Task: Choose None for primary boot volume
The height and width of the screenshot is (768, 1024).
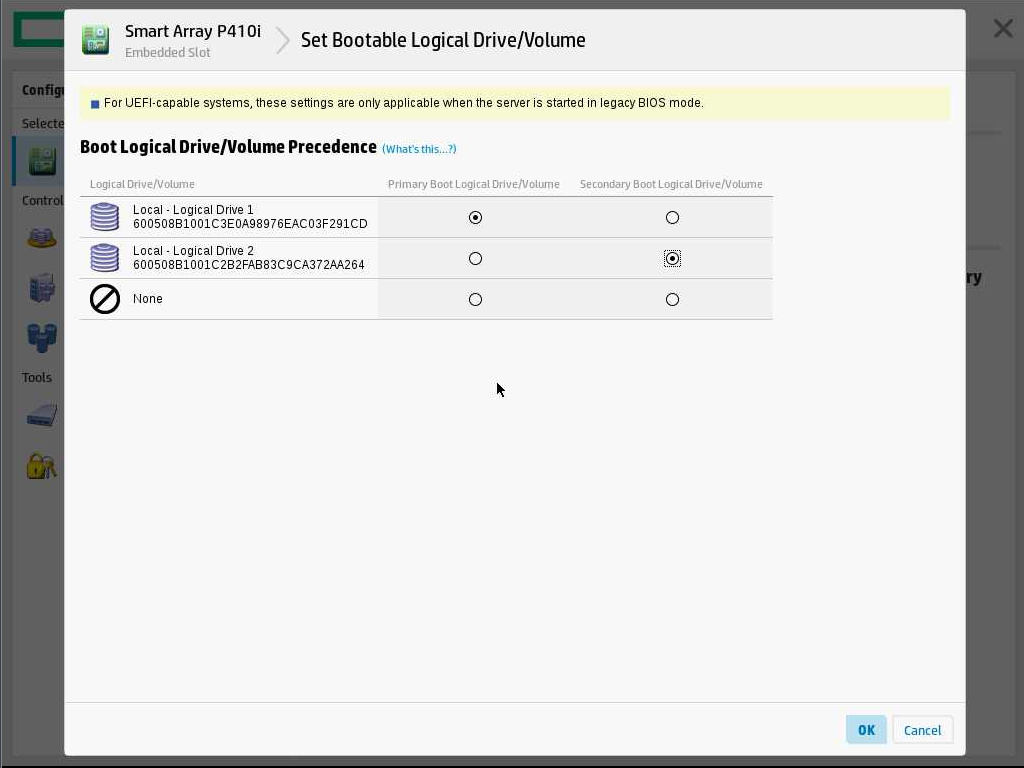Action: coord(475,300)
